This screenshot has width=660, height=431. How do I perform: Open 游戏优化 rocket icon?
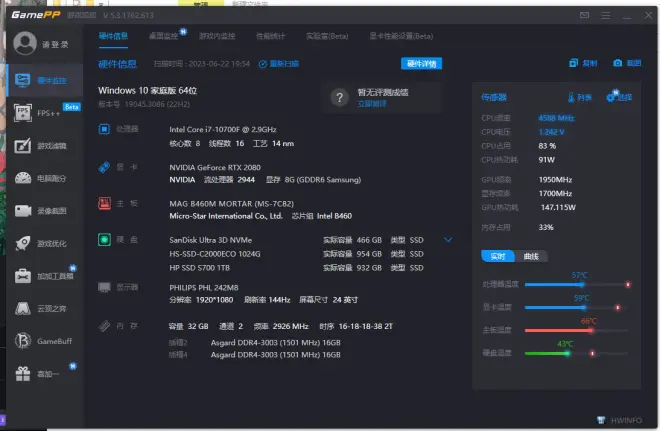(23, 243)
